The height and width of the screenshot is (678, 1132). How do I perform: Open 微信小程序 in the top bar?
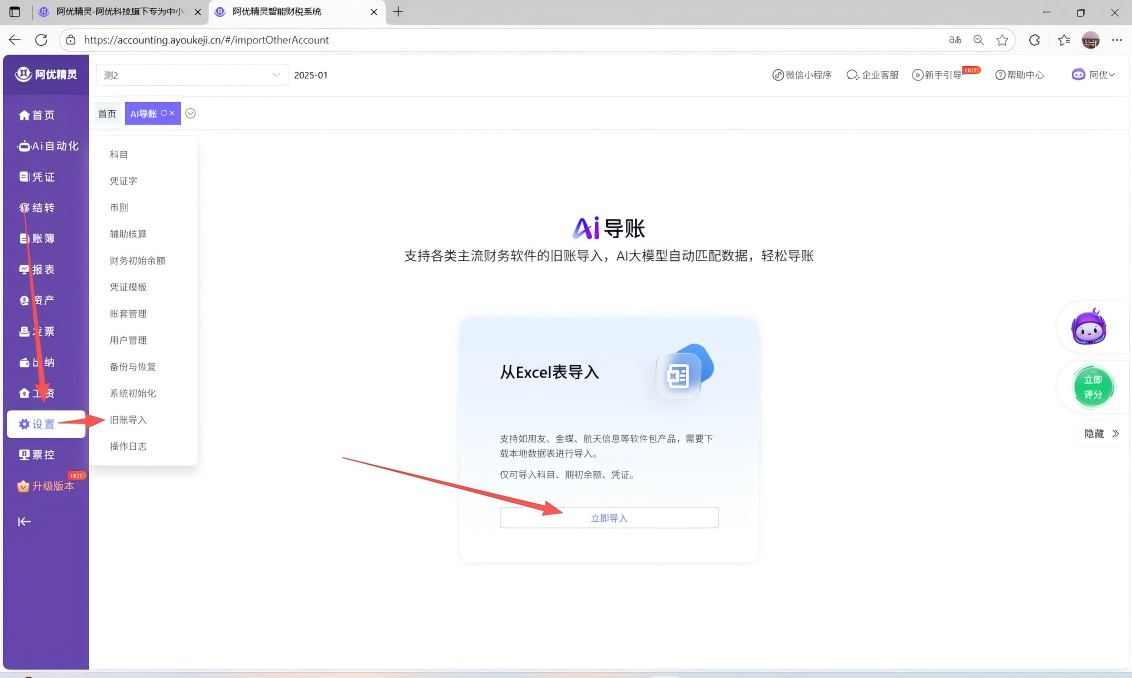[x=802, y=75]
